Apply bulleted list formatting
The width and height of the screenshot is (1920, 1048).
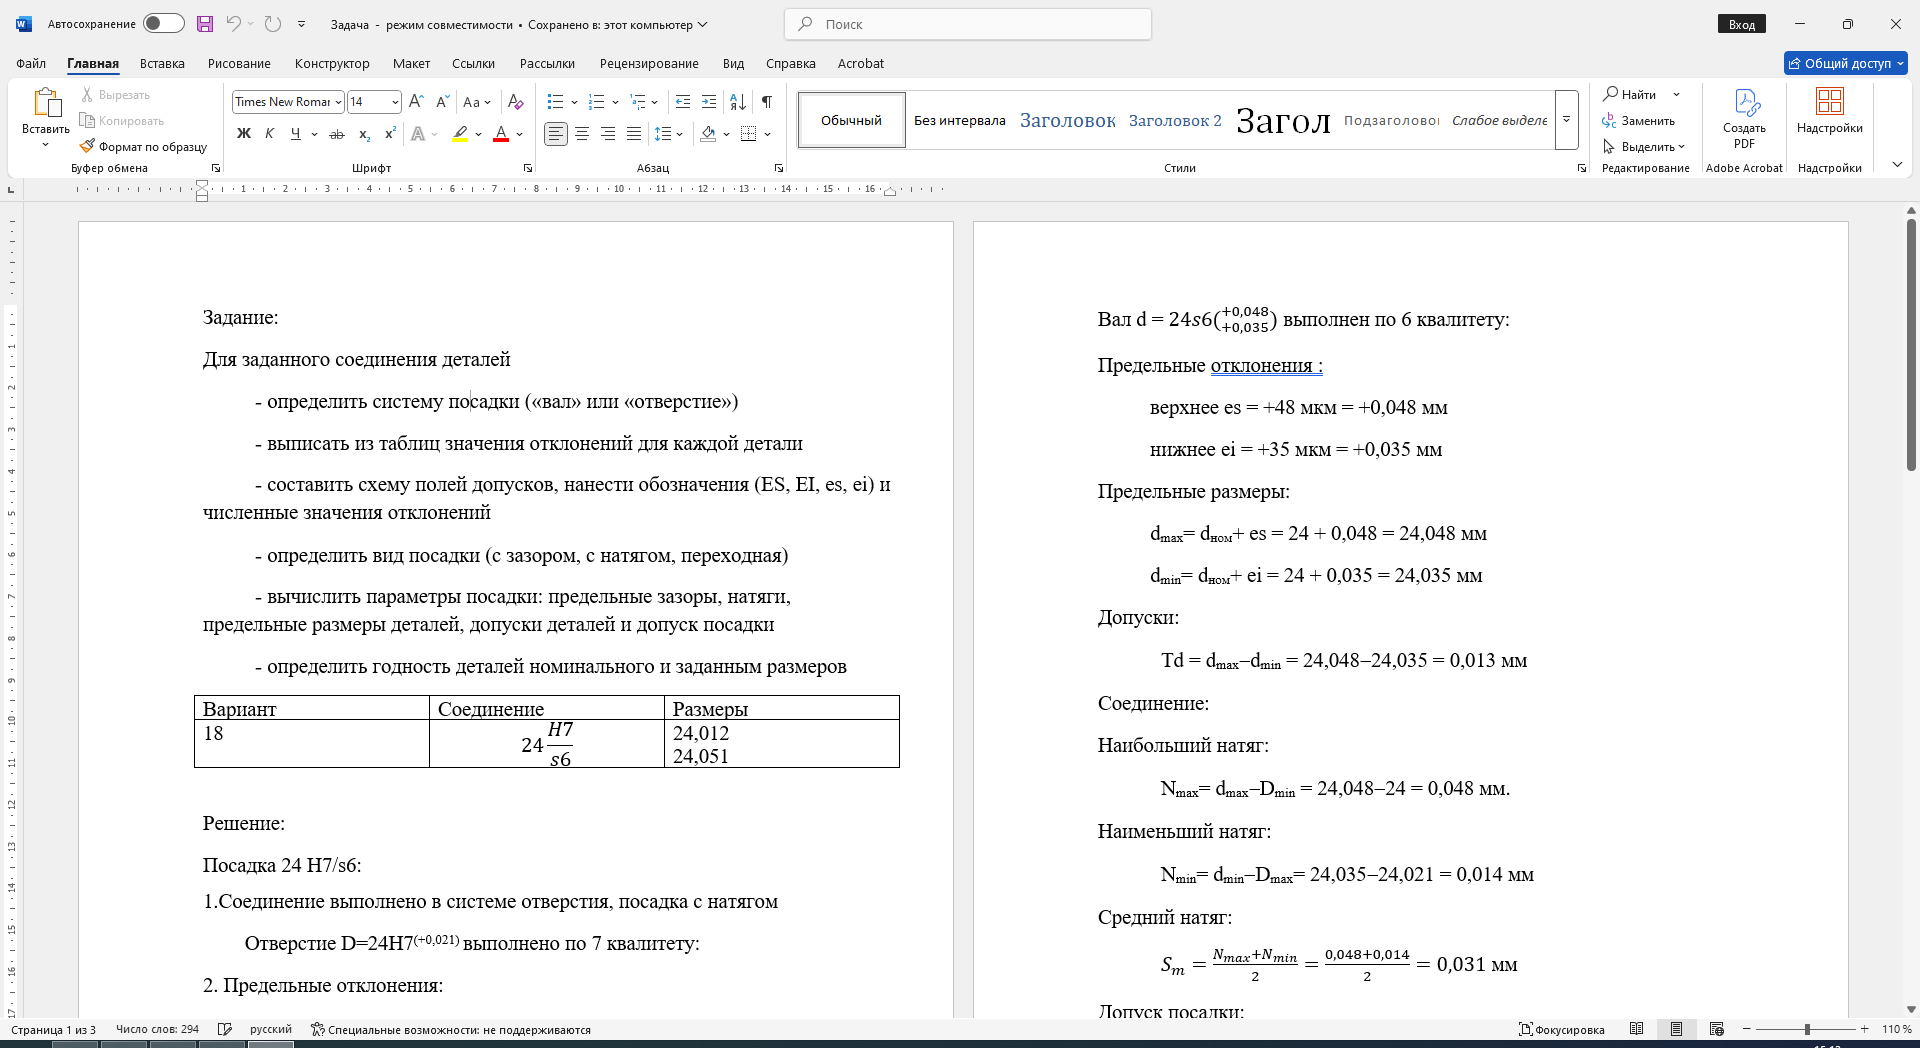[556, 102]
